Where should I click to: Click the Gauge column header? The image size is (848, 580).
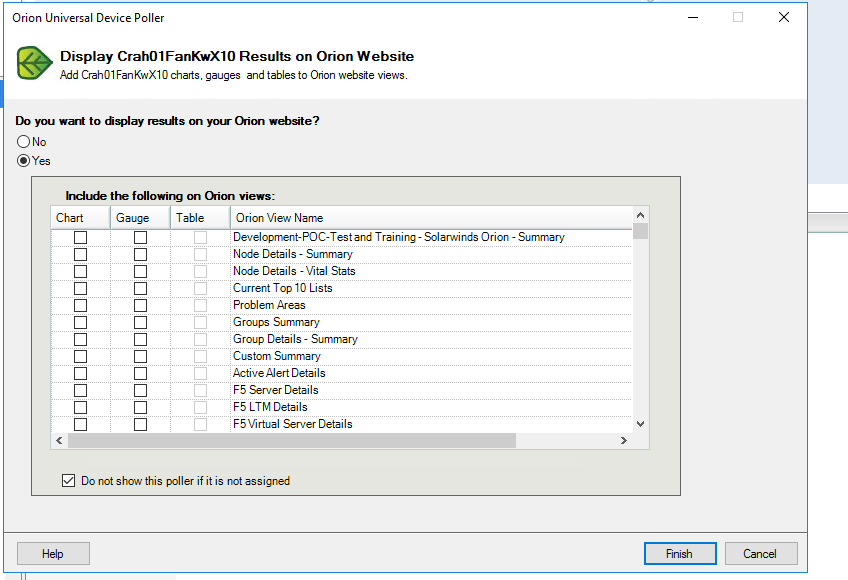tap(141, 218)
